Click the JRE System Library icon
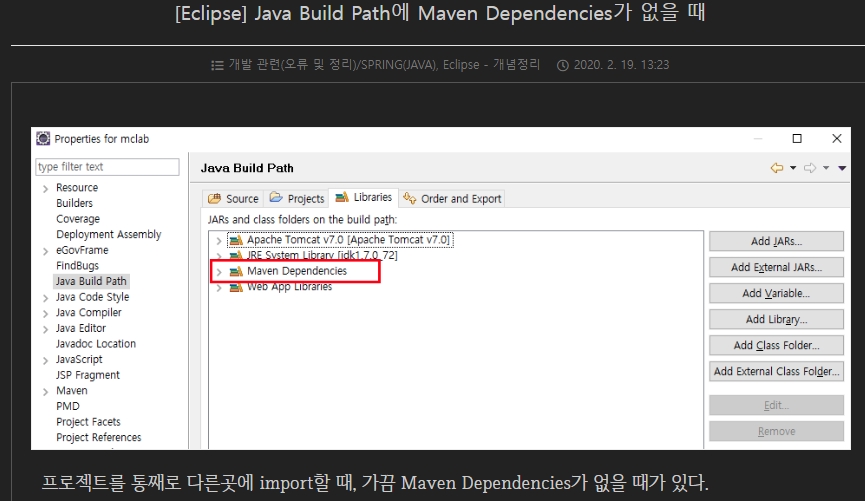The height and width of the screenshot is (501, 865). (x=236, y=255)
